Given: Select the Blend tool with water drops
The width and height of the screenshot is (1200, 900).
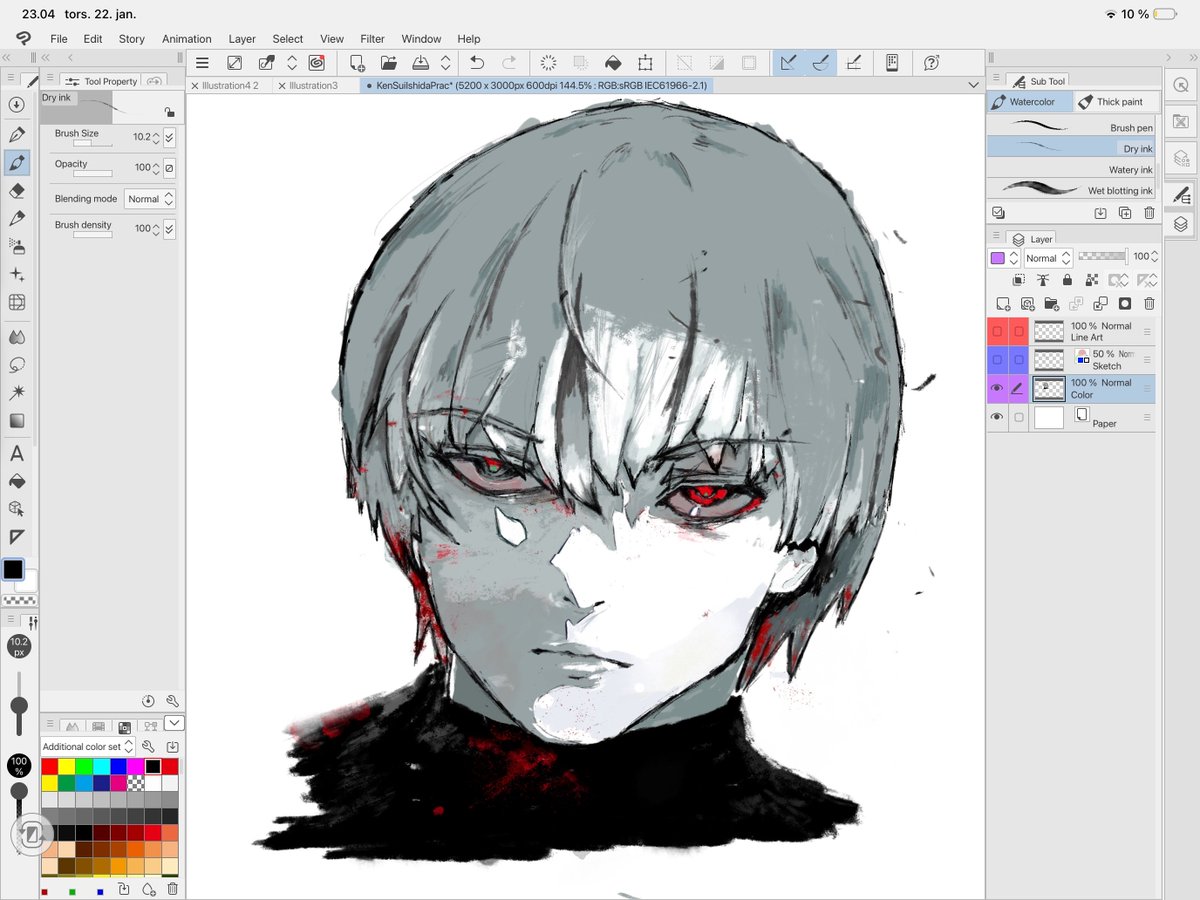Looking at the screenshot, I should [17, 337].
